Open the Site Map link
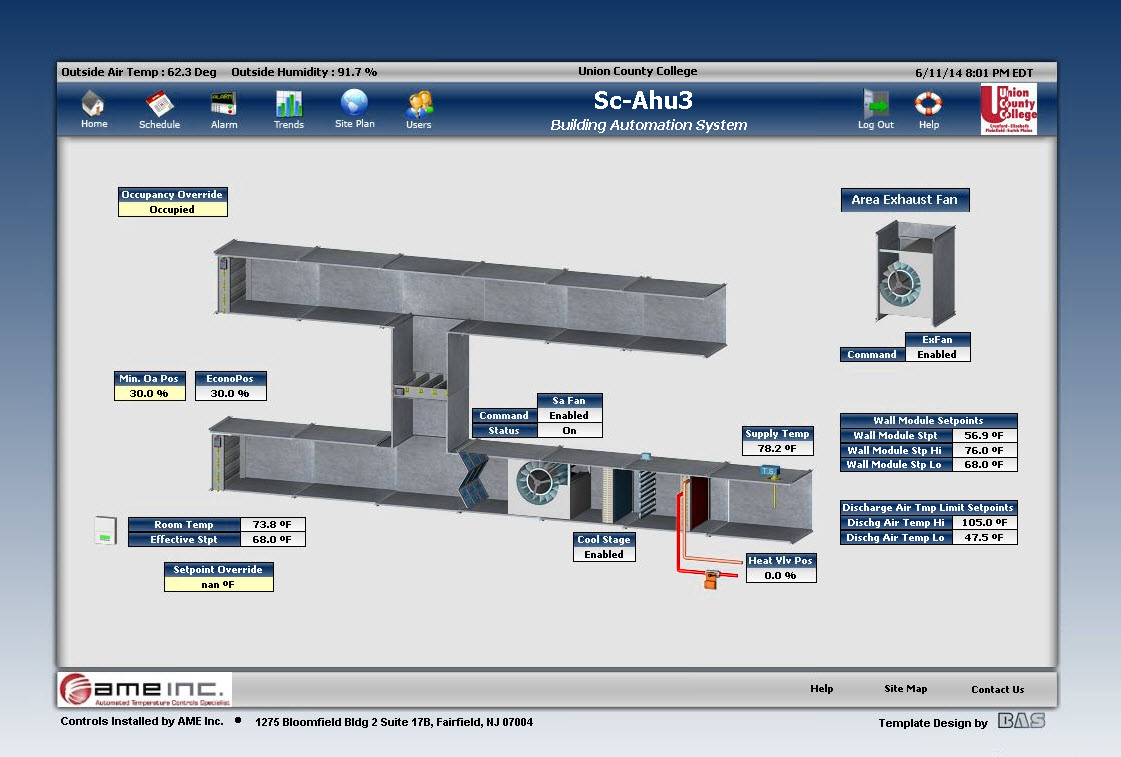The image size is (1121, 757). [x=905, y=689]
